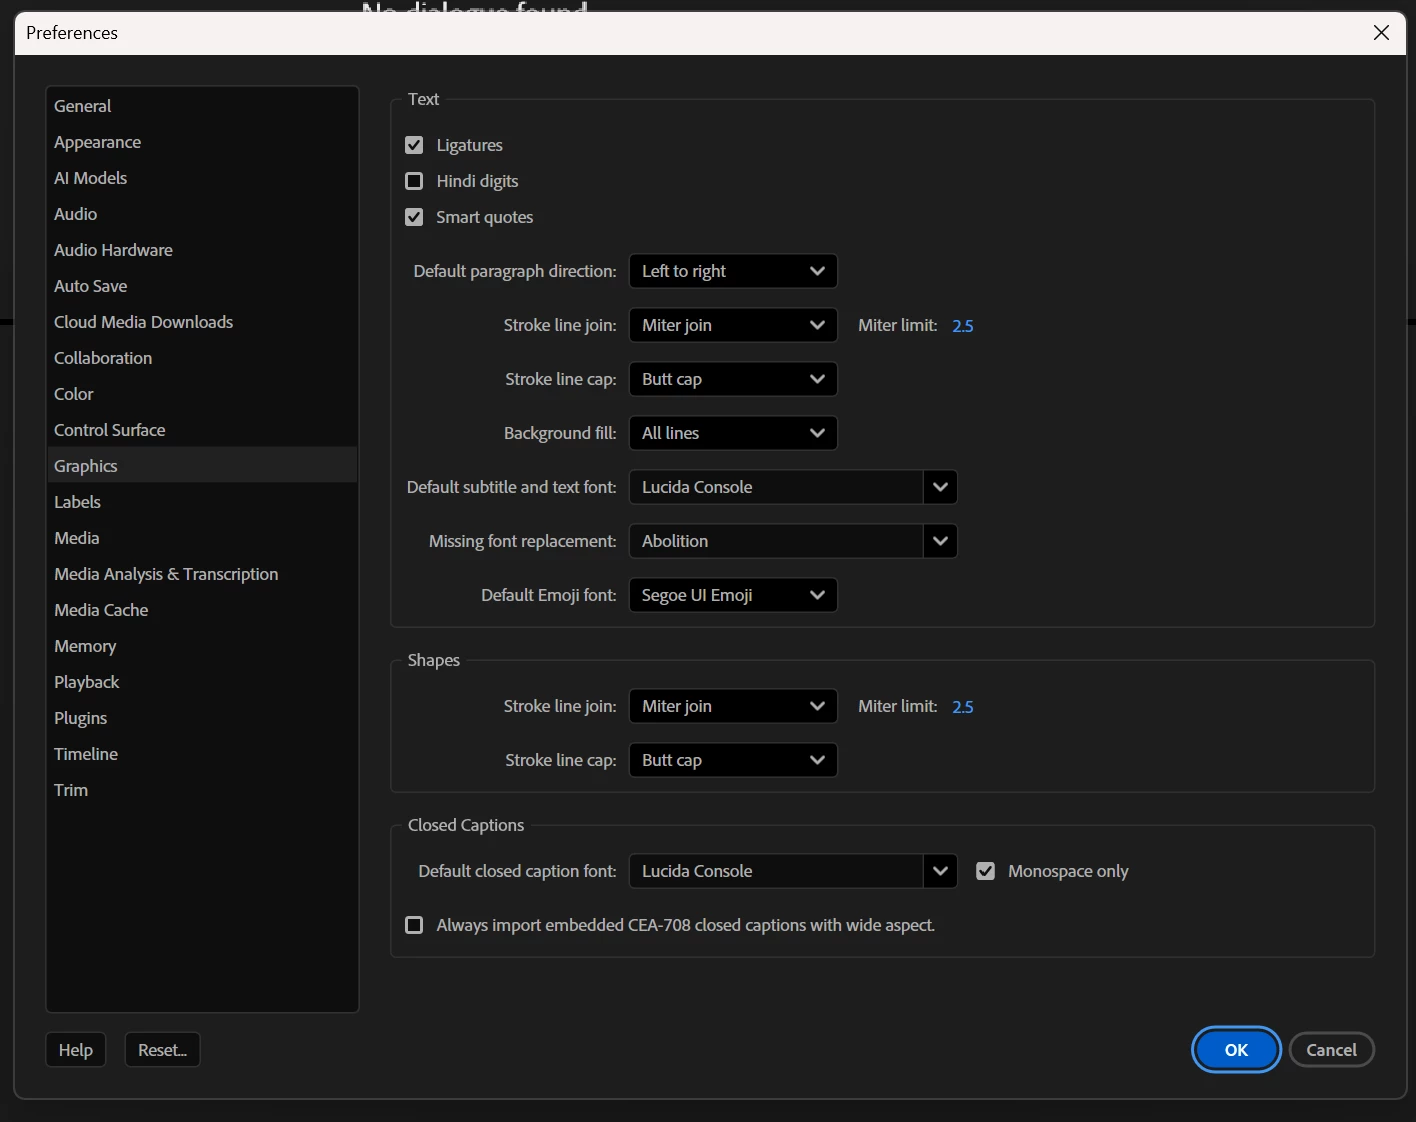Open Control Surface preferences
1416x1122 pixels.
pyautogui.click(x=202, y=430)
